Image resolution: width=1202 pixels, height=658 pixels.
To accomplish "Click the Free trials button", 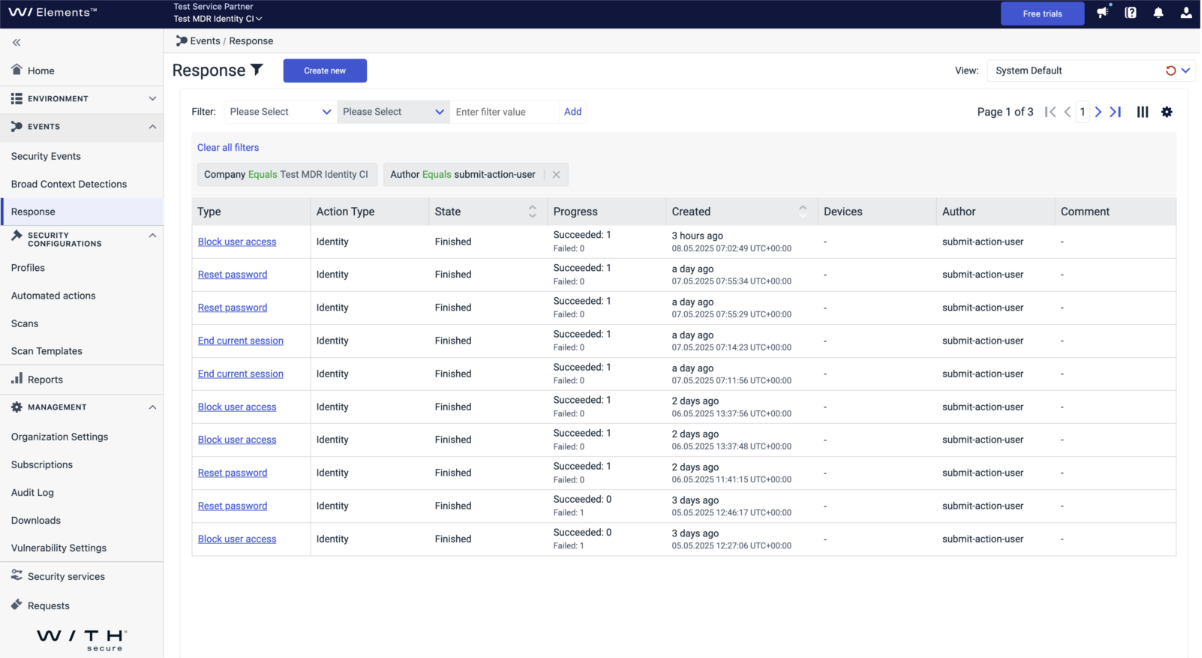I will 1043,14.
